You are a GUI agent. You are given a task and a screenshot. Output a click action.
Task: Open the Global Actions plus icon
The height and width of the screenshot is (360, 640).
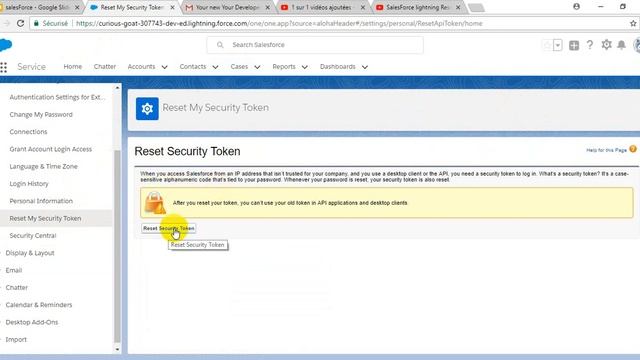click(x=574, y=45)
